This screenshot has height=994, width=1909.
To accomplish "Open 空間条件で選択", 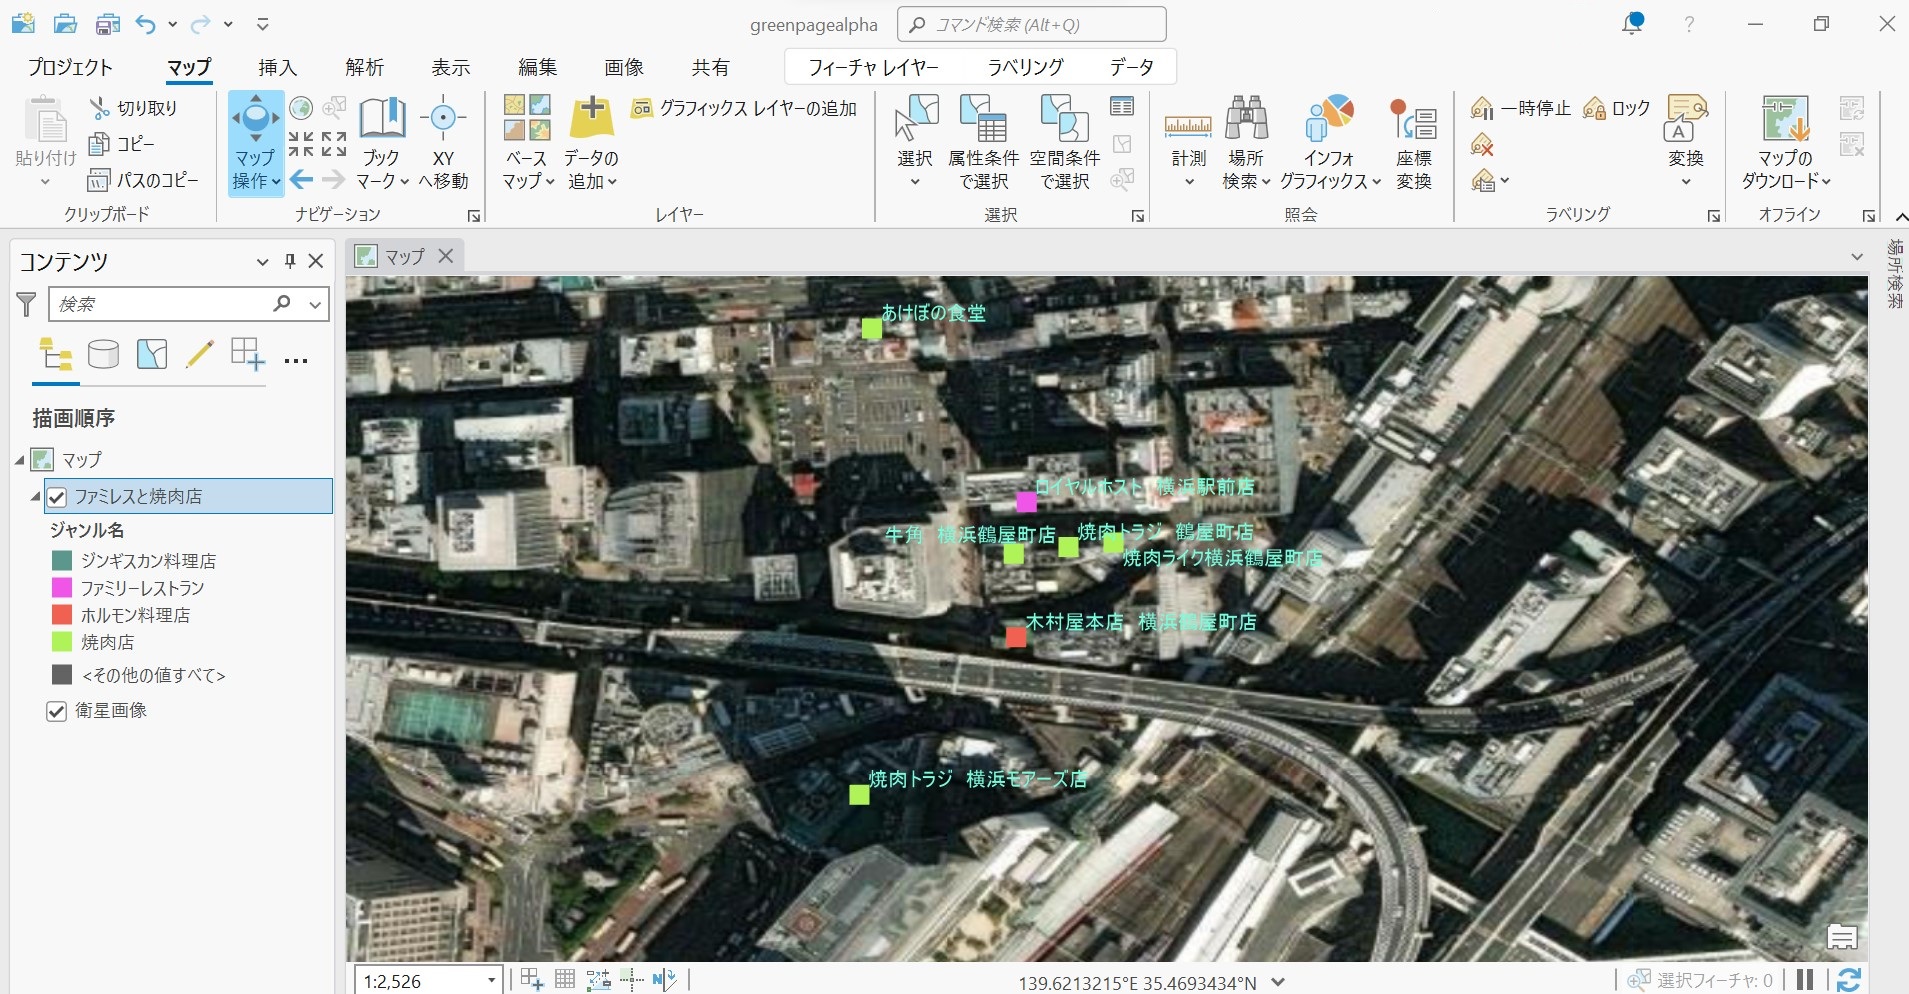I will 1064,142.
